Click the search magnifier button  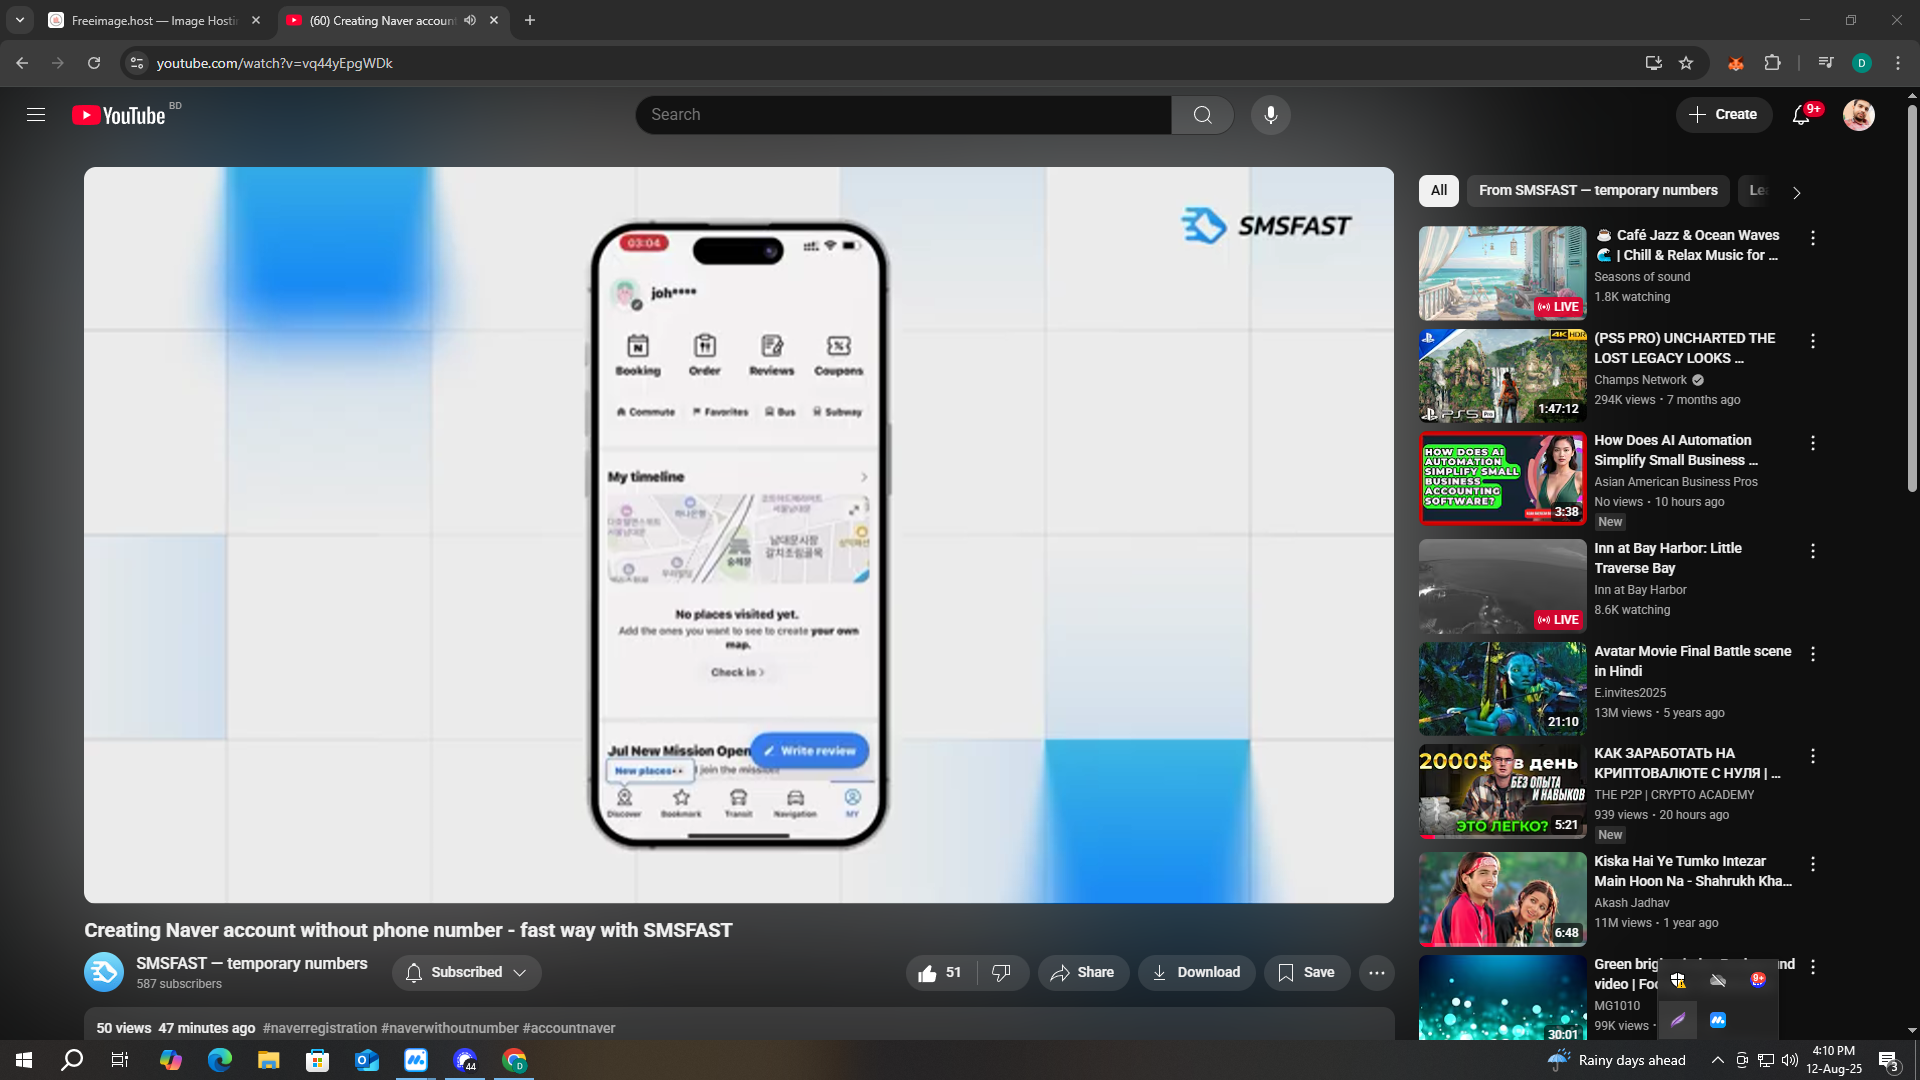point(1202,115)
